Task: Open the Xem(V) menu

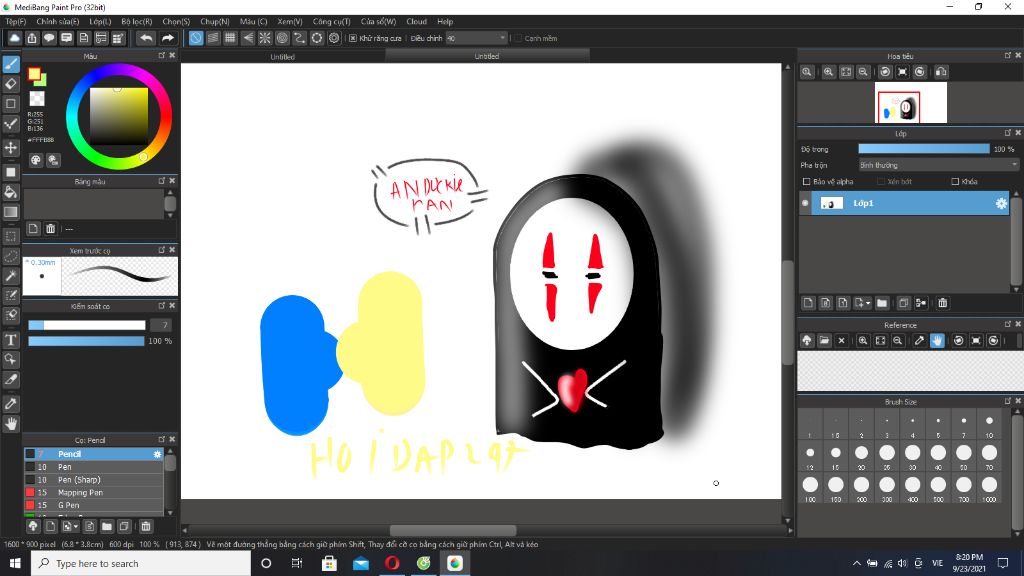Action: pyautogui.click(x=289, y=22)
